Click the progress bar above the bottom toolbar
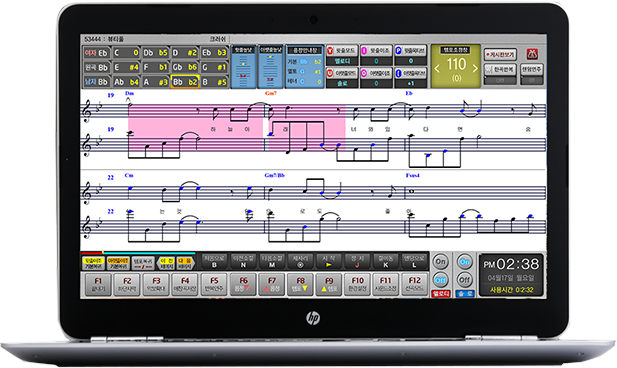Image resolution: width=617 pixels, height=368 pixels. (138, 253)
